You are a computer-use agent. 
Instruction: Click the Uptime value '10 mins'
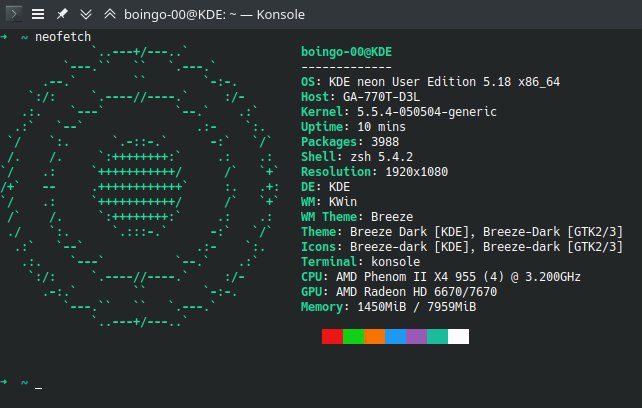pyautogui.click(x=381, y=127)
